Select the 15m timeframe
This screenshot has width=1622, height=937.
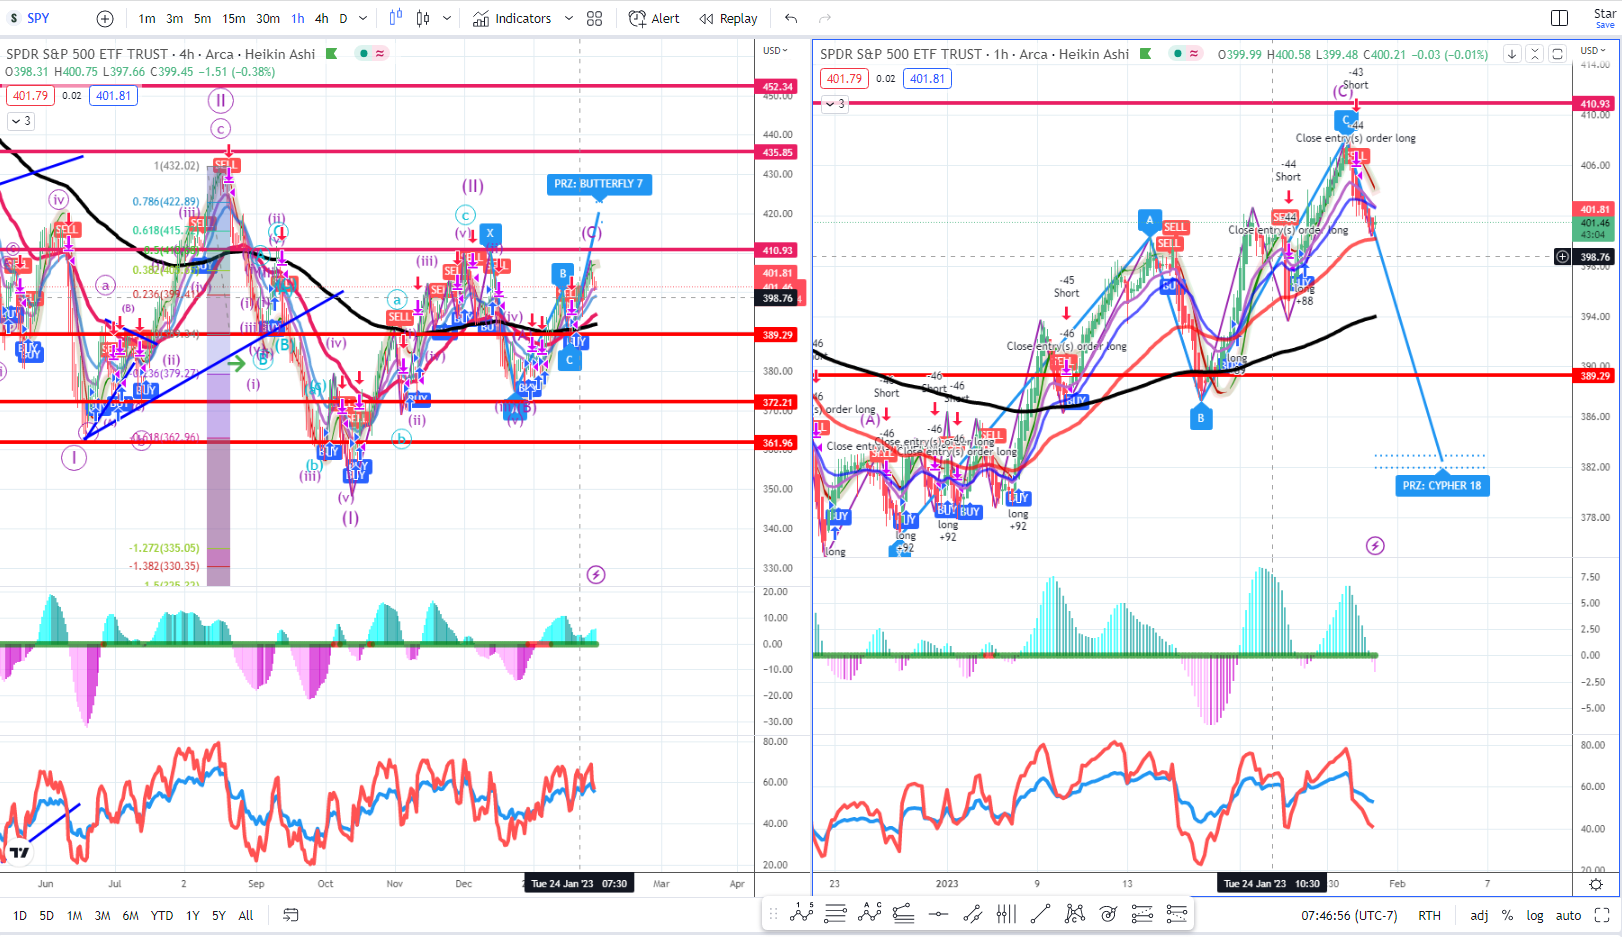click(x=234, y=18)
